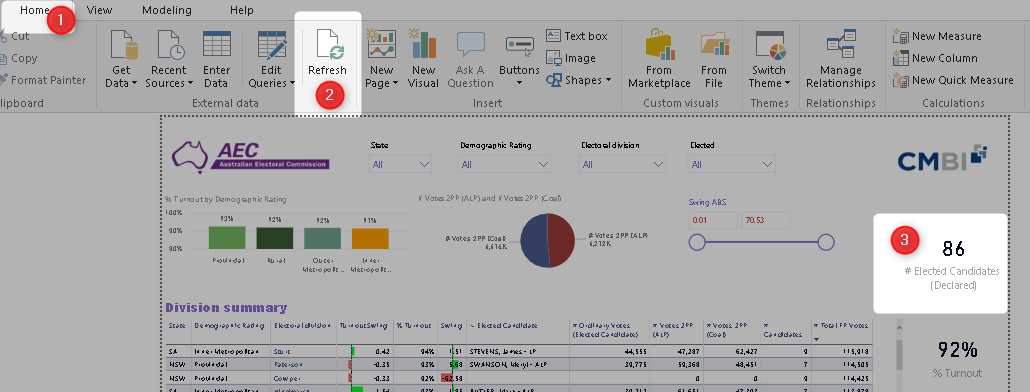Expand the Switch Theme dropdown arrow
This screenshot has height=392, width=1030.
tap(786, 83)
